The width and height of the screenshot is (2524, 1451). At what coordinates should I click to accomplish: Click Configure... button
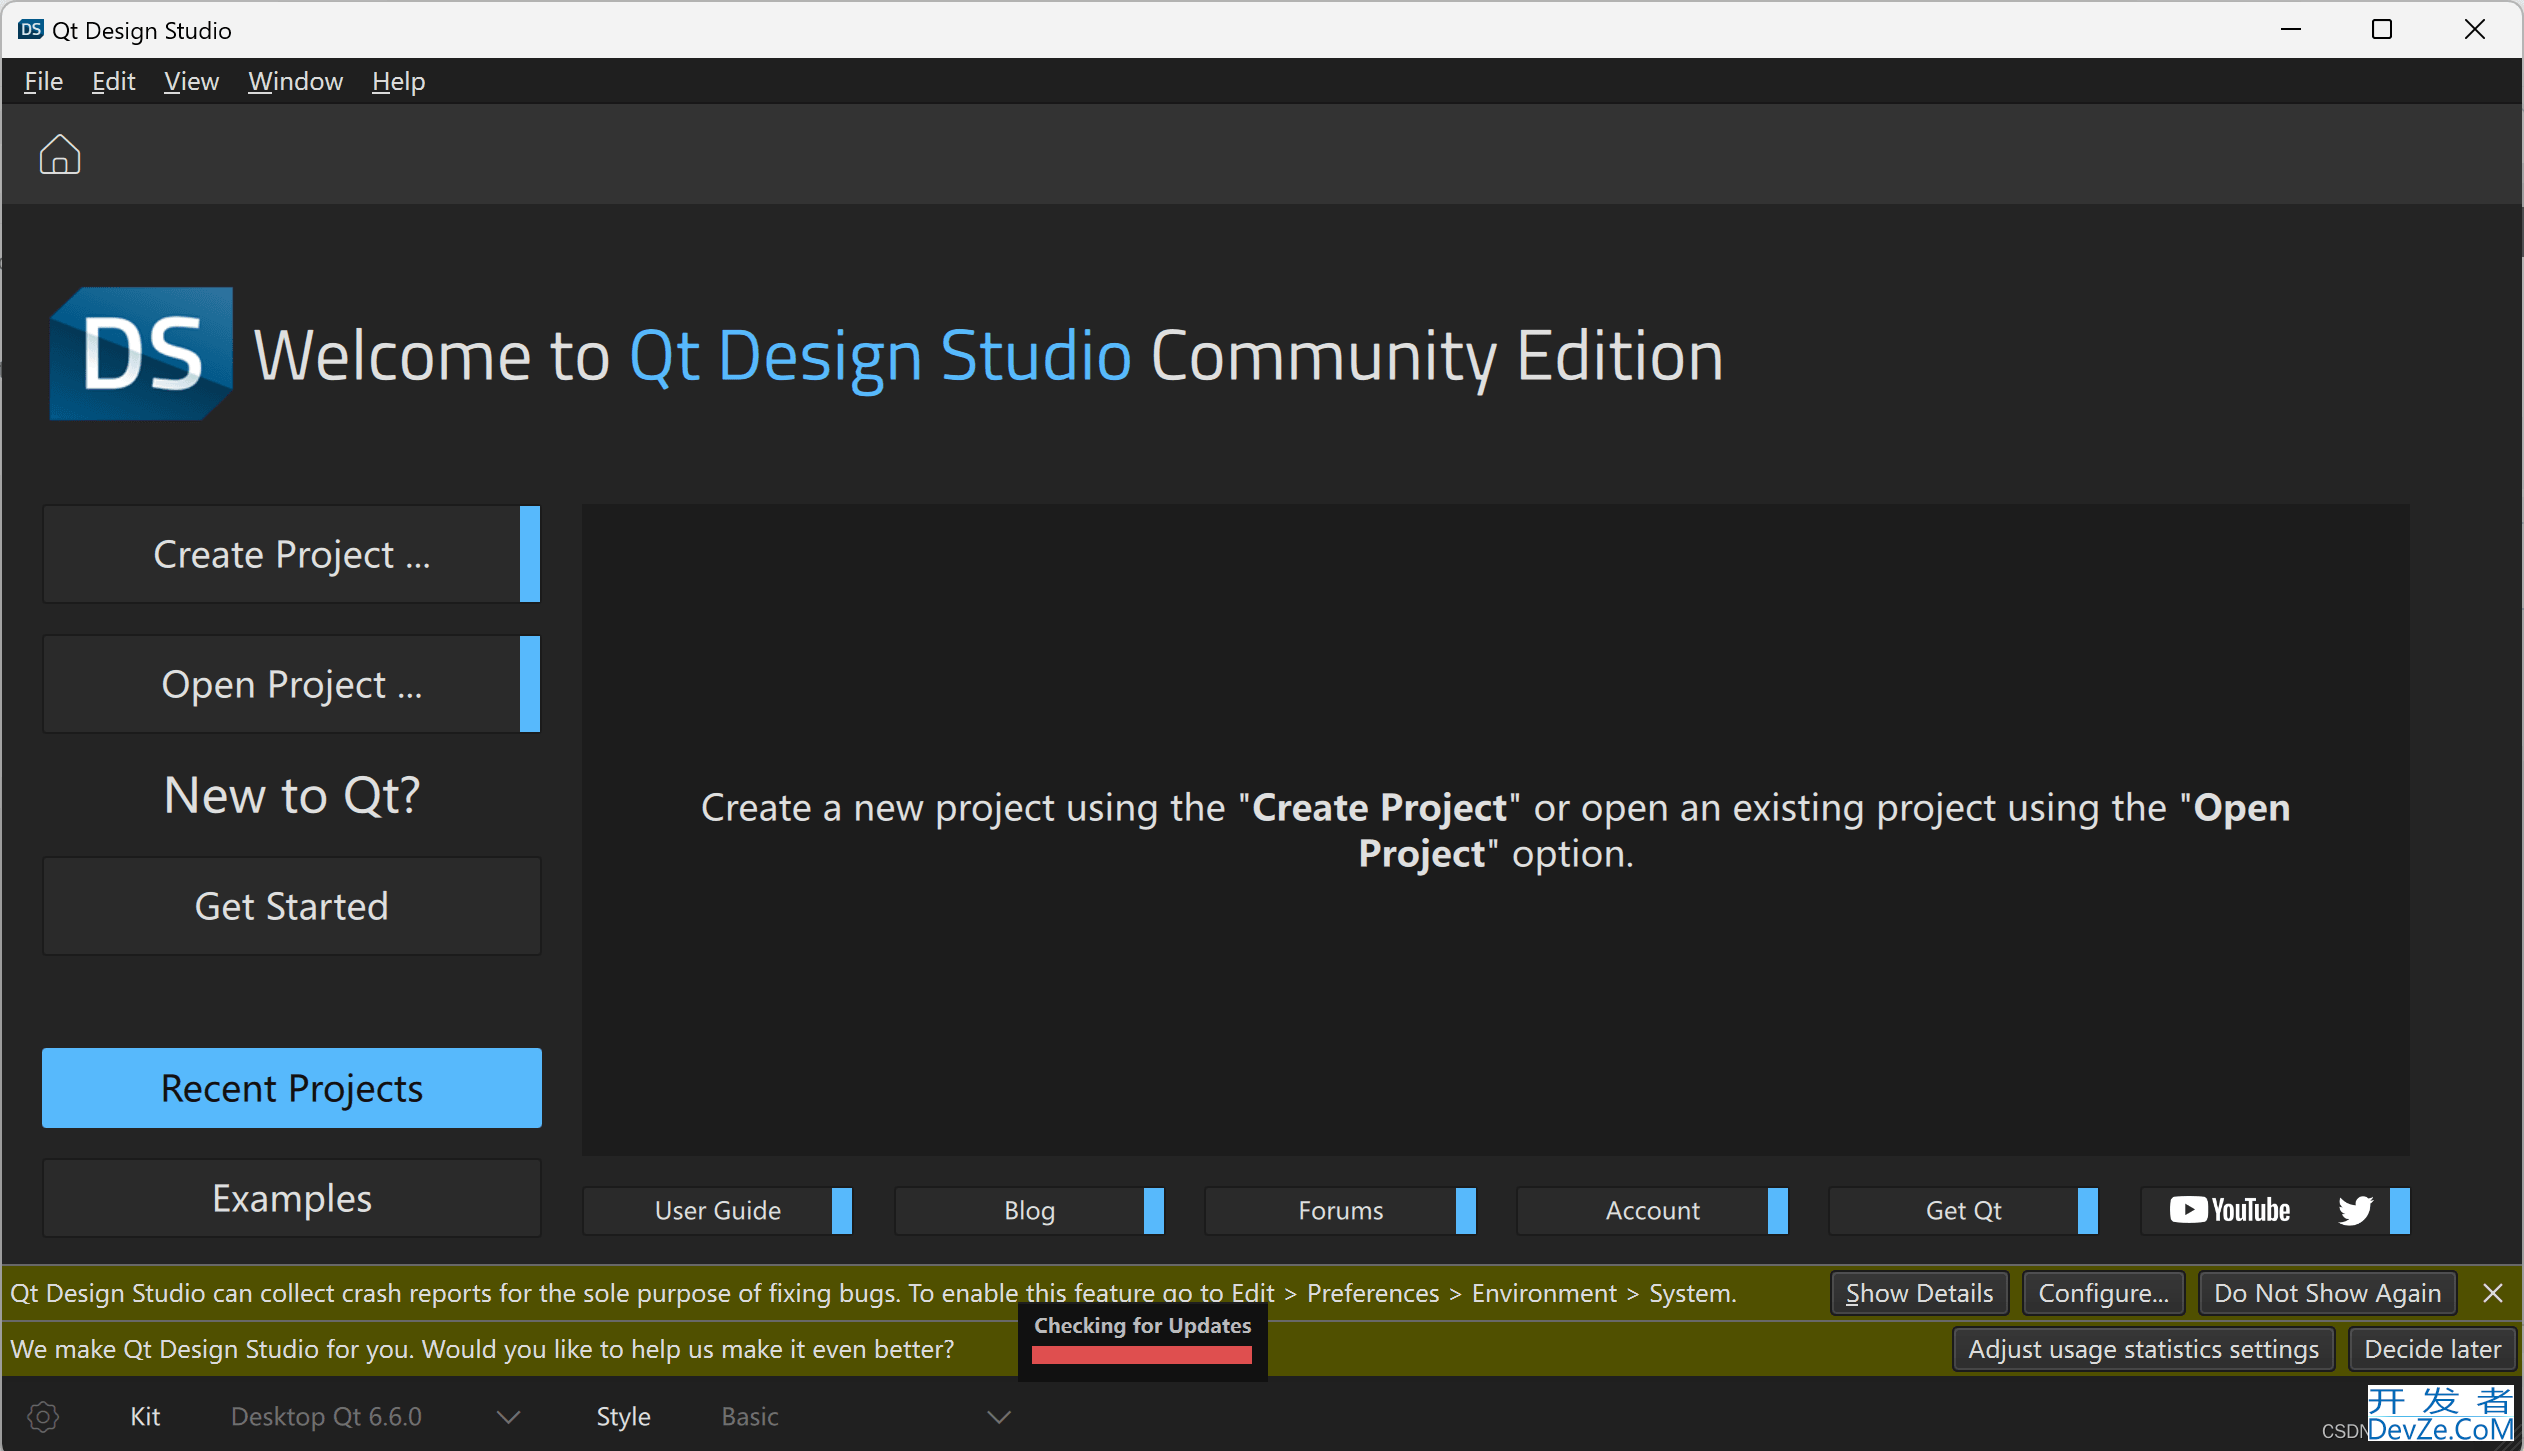pos(2103,1293)
